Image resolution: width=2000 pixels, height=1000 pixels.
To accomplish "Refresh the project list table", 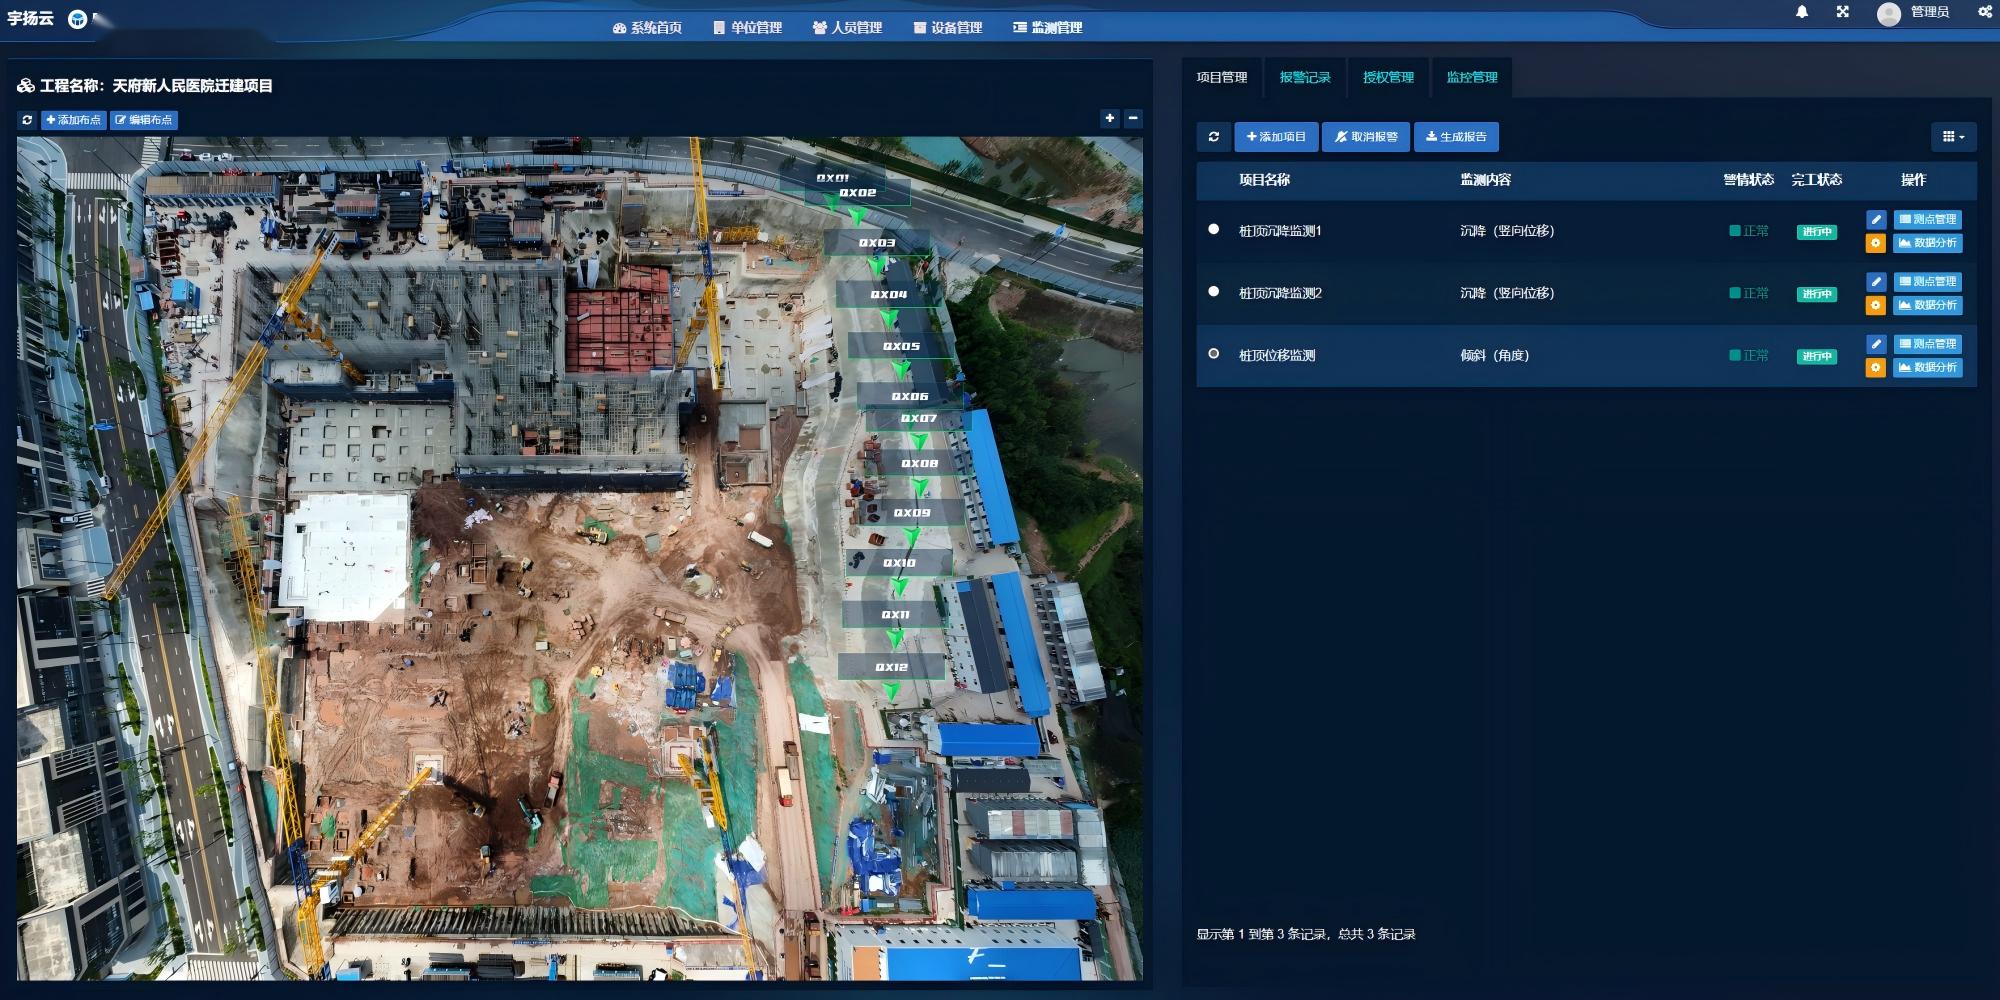I will (x=1214, y=137).
